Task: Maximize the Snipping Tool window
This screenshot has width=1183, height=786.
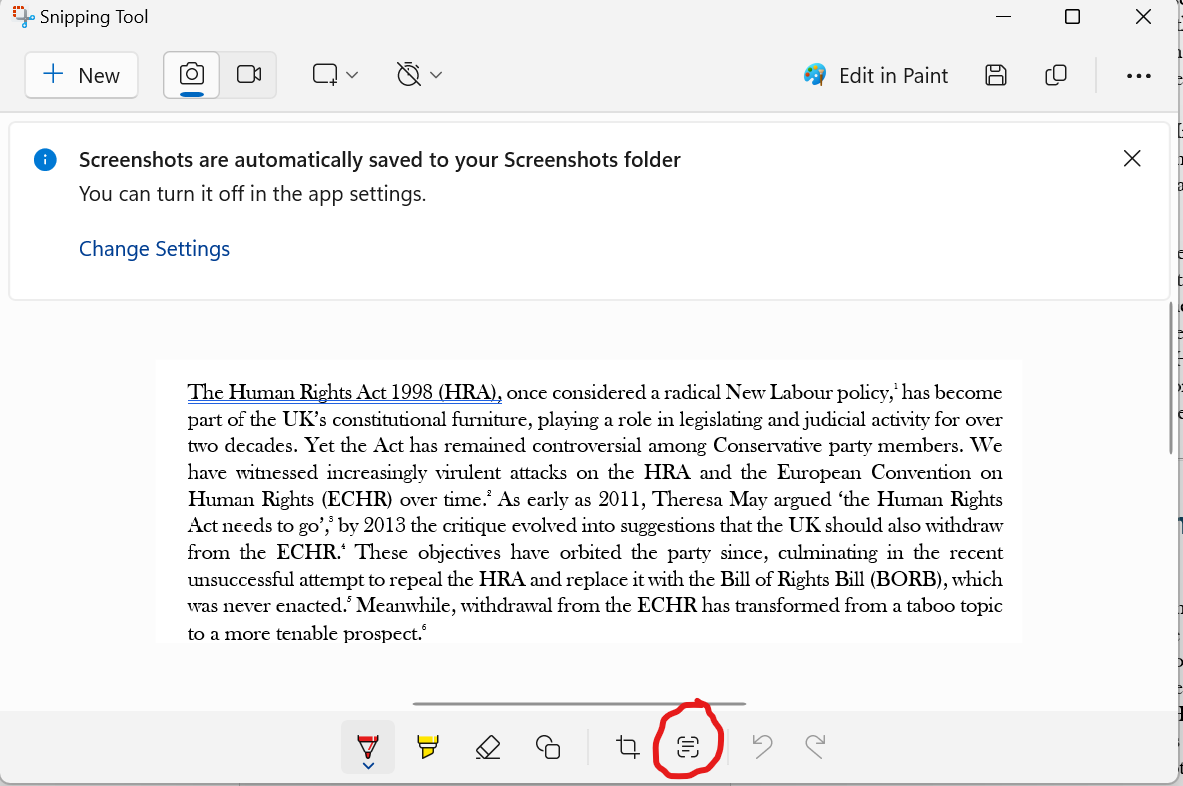Action: point(1072,17)
